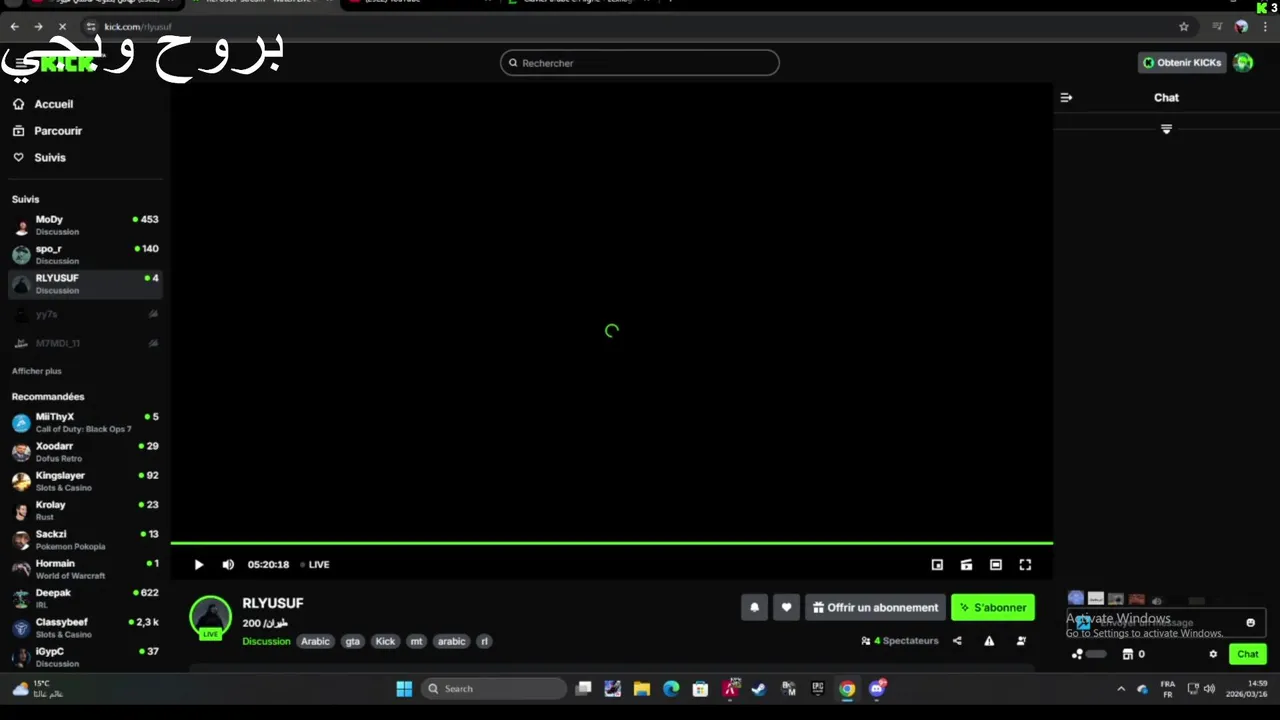1280x720 pixels.
Task: Open Steam from taskbar
Action: (759, 688)
